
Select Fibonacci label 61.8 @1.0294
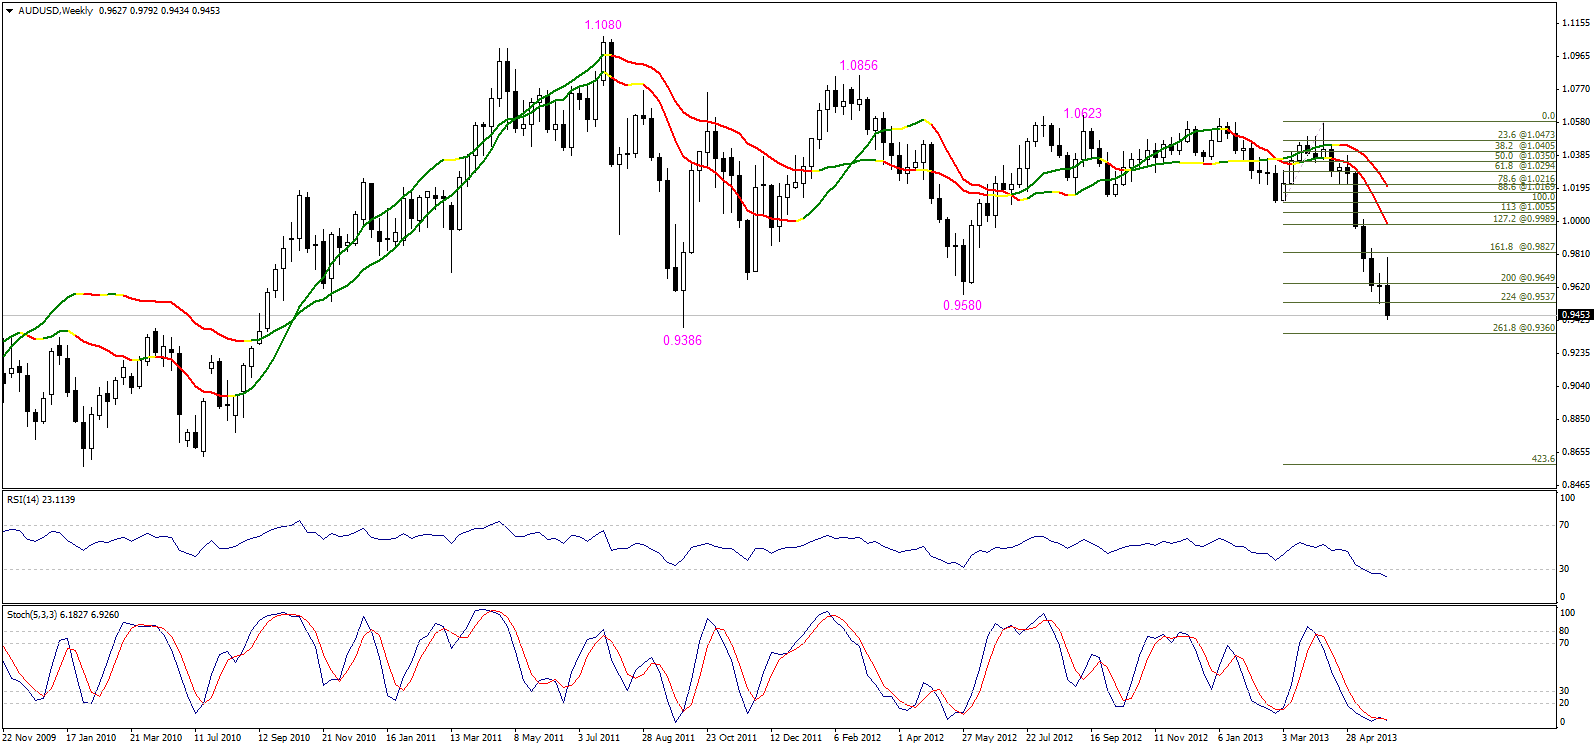(x=1525, y=166)
